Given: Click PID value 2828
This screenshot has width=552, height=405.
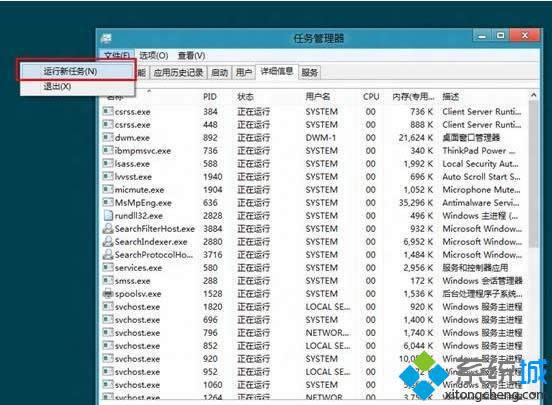Looking at the screenshot, I should tap(213, 216).
